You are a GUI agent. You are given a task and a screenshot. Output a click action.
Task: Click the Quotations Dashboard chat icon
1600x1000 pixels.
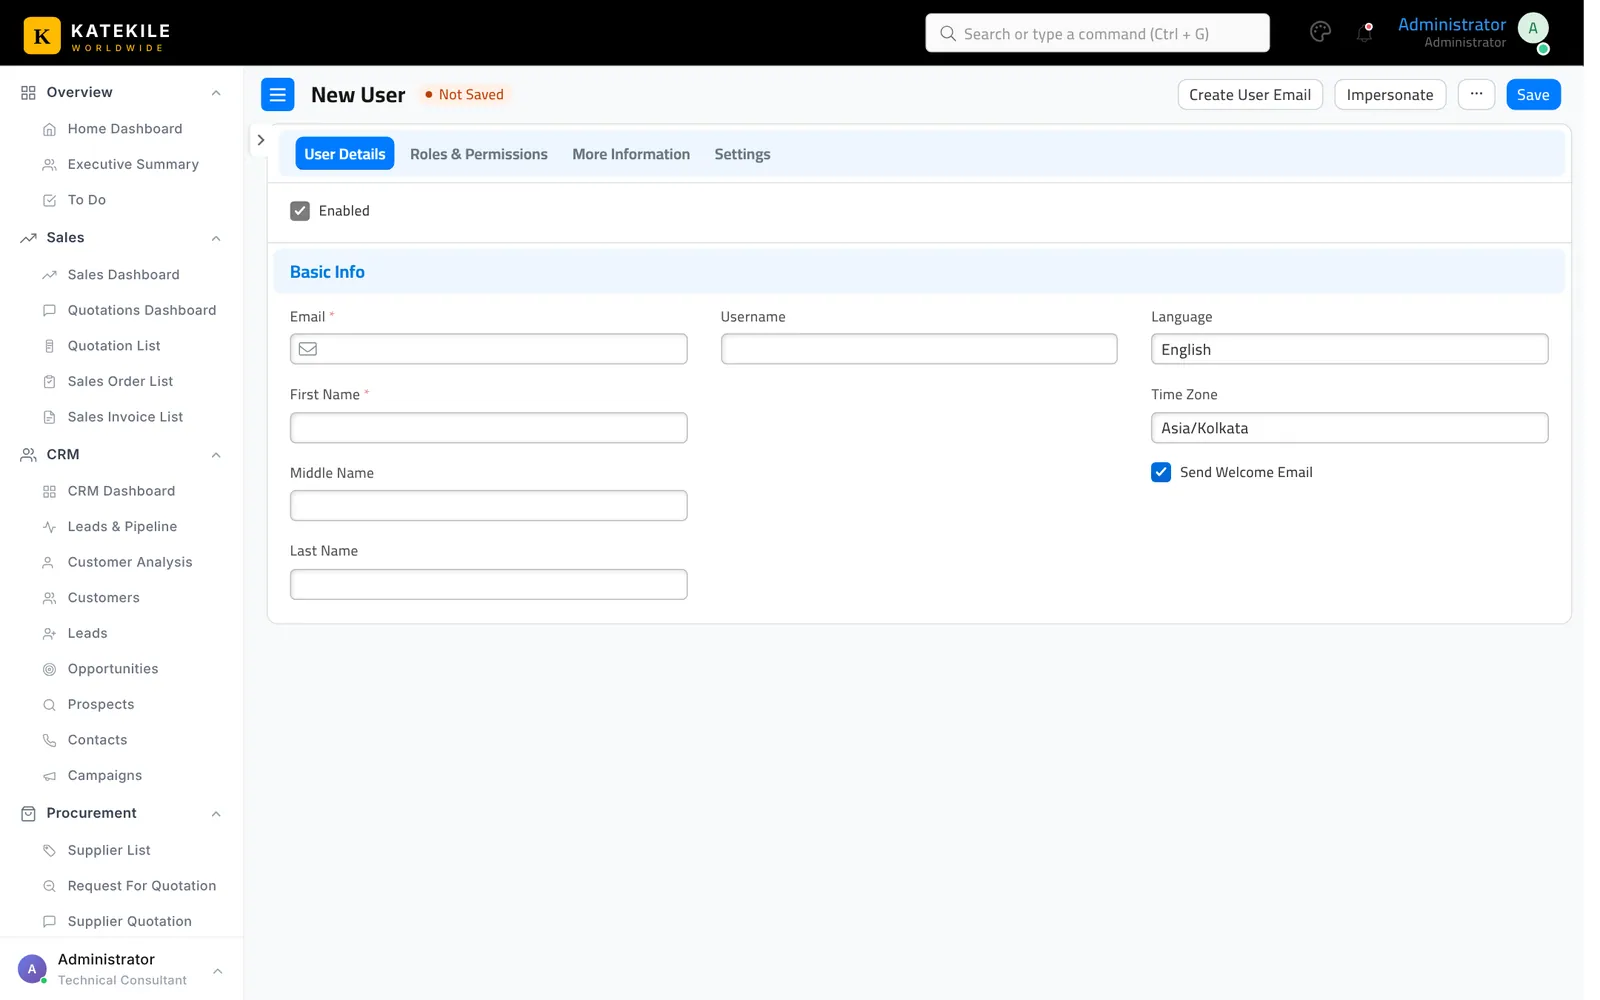tap(49, 311)
